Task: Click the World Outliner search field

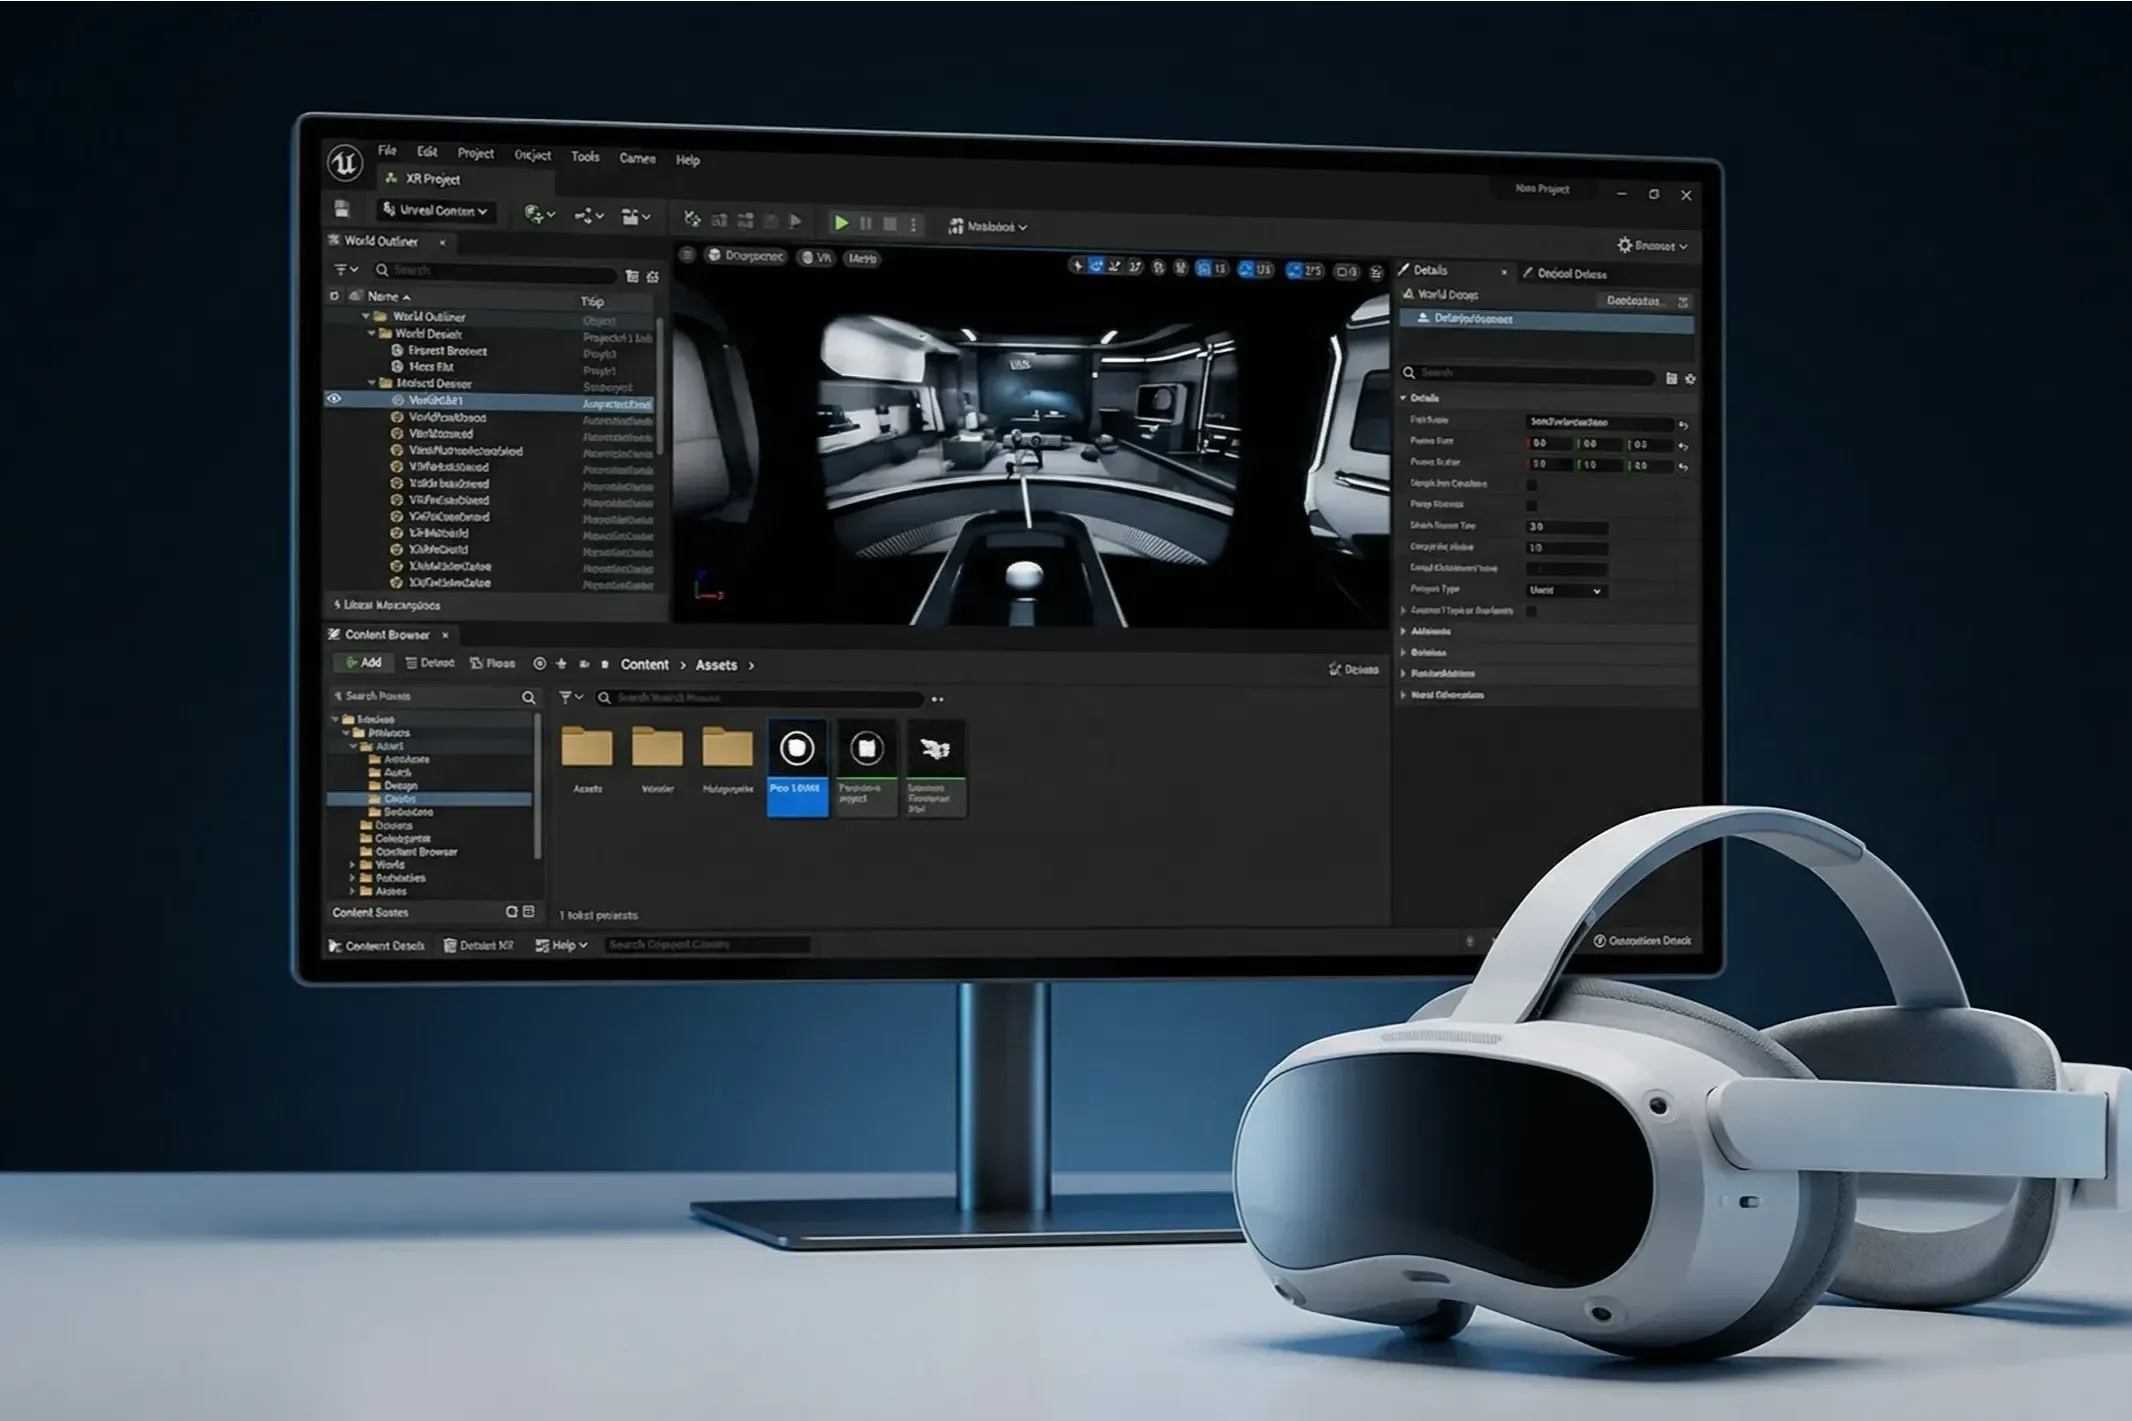Action: coord(497,271)
